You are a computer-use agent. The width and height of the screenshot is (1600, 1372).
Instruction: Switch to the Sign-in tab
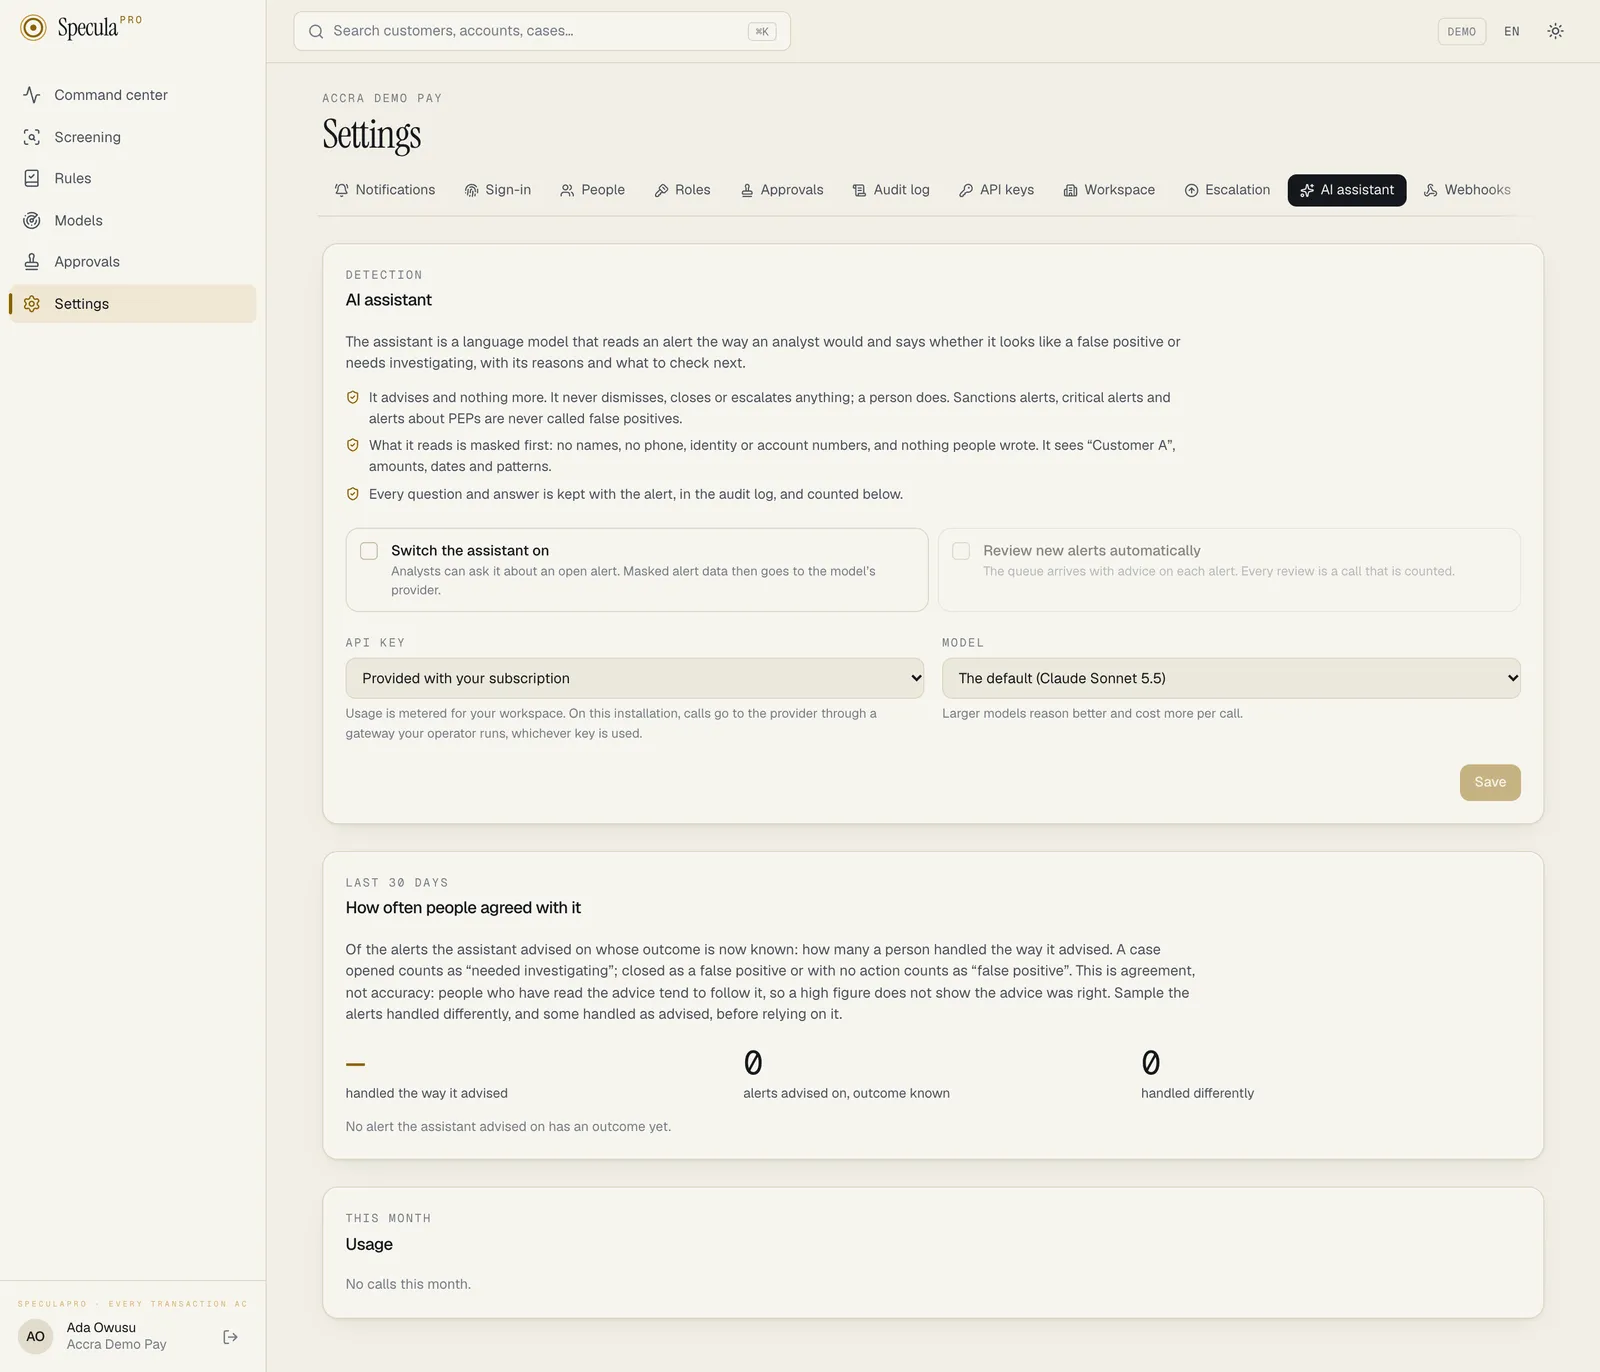498,190
